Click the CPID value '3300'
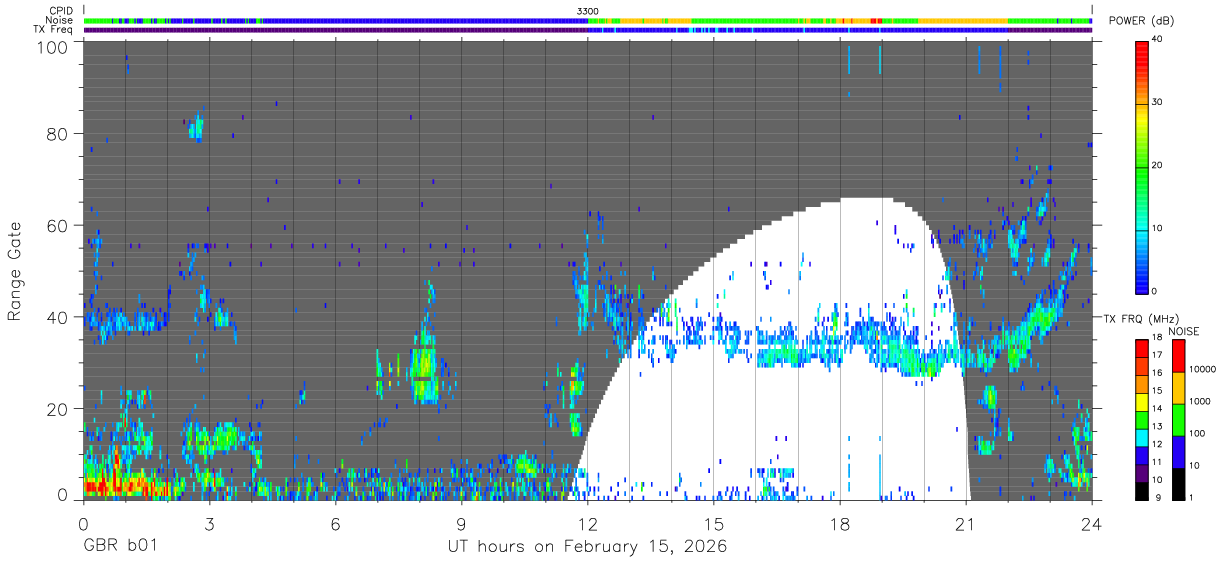The height and width of the screenshot is (567, 1228). [x=588, y=11]
